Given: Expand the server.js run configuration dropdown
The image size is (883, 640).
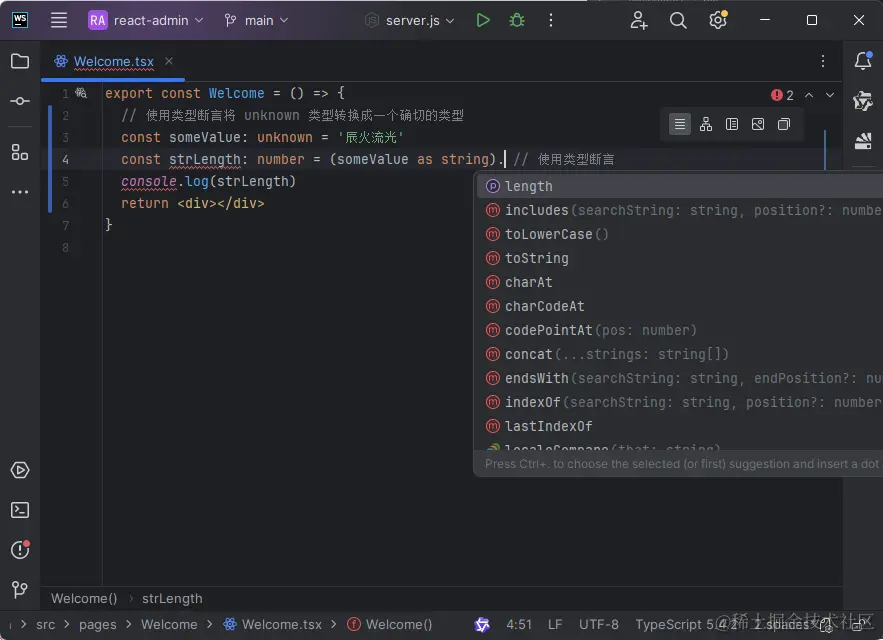Looking at the screenshot, I should click(410, 20).
